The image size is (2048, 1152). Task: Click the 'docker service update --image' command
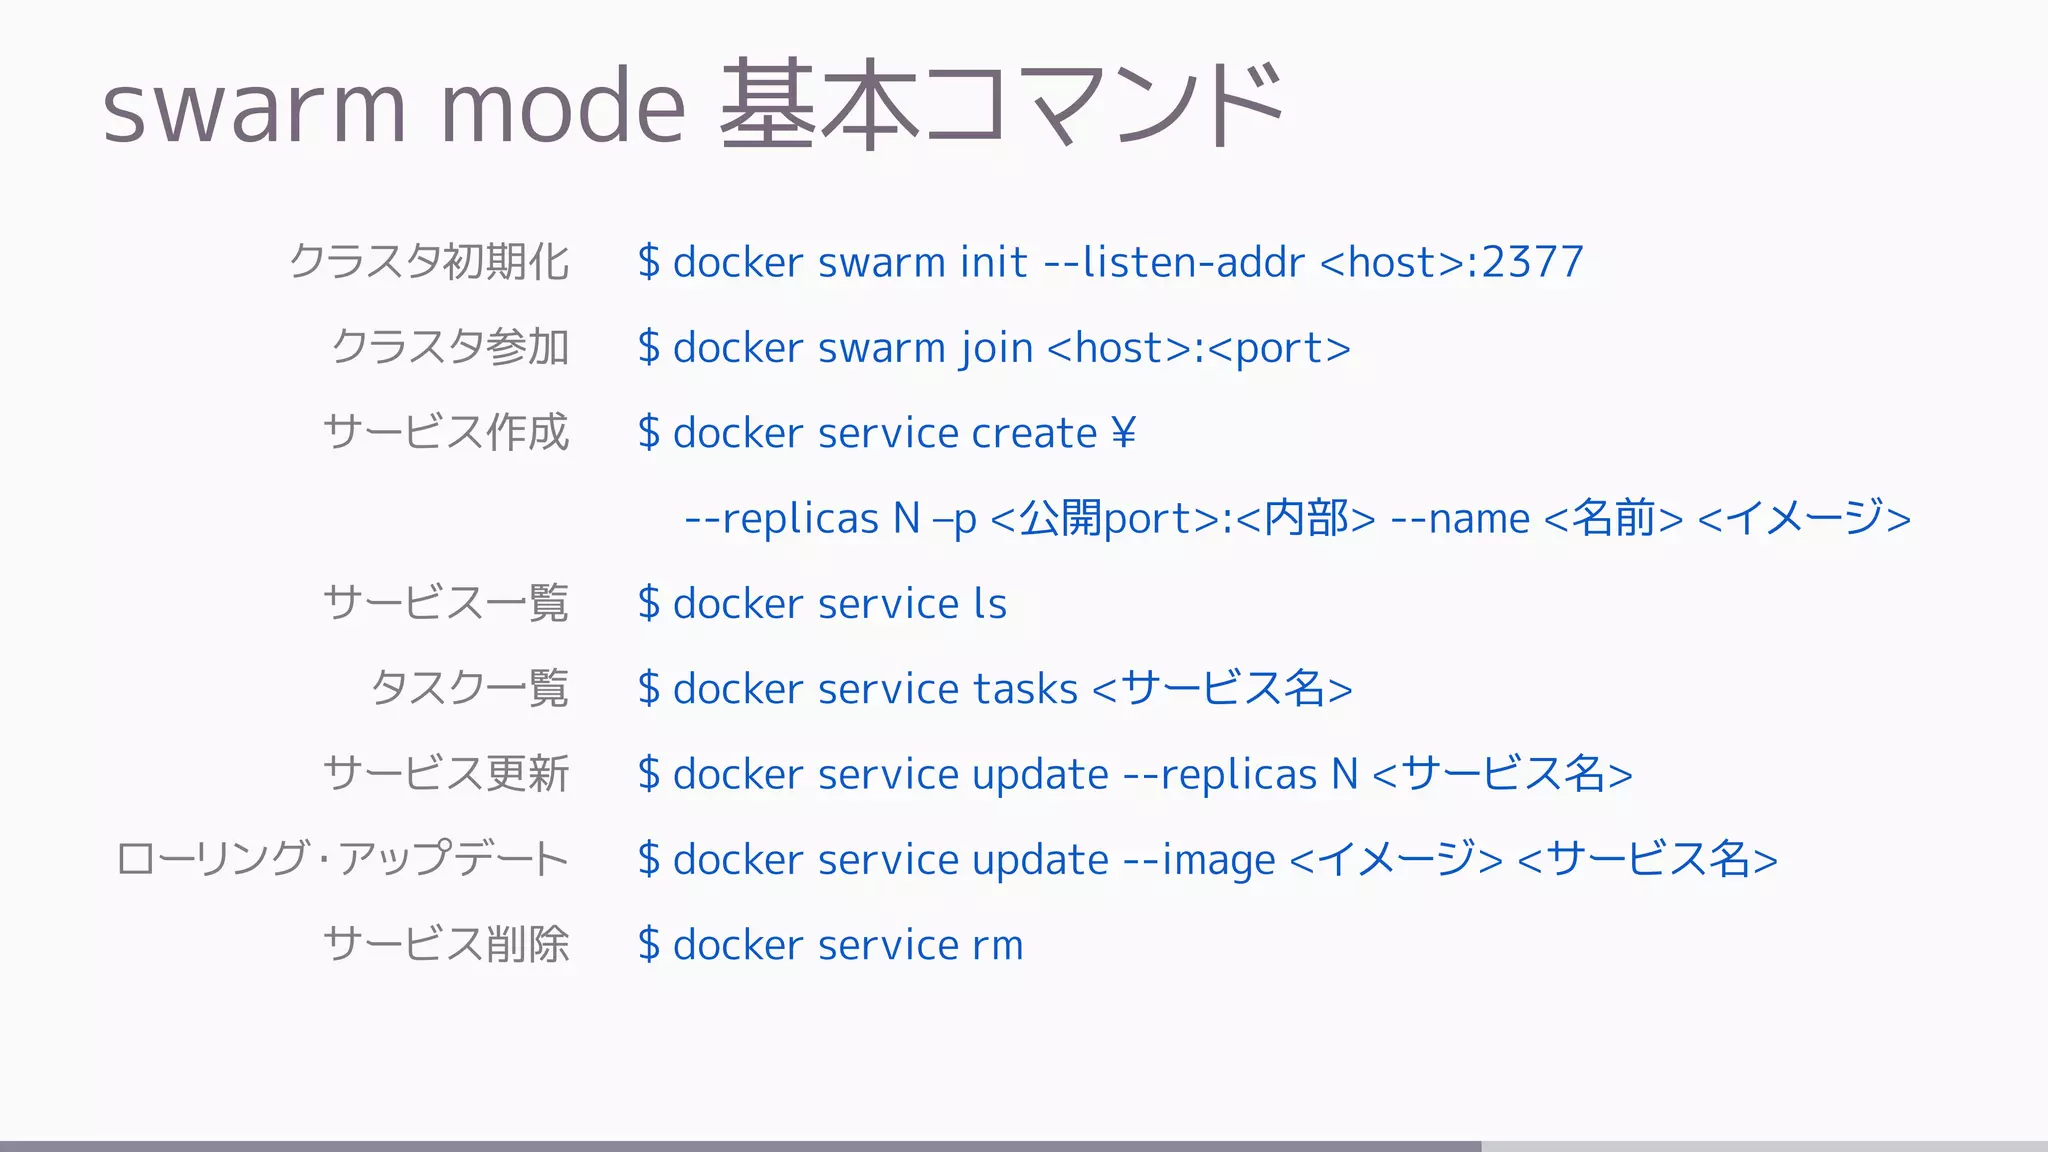(x=1208, y=860)
